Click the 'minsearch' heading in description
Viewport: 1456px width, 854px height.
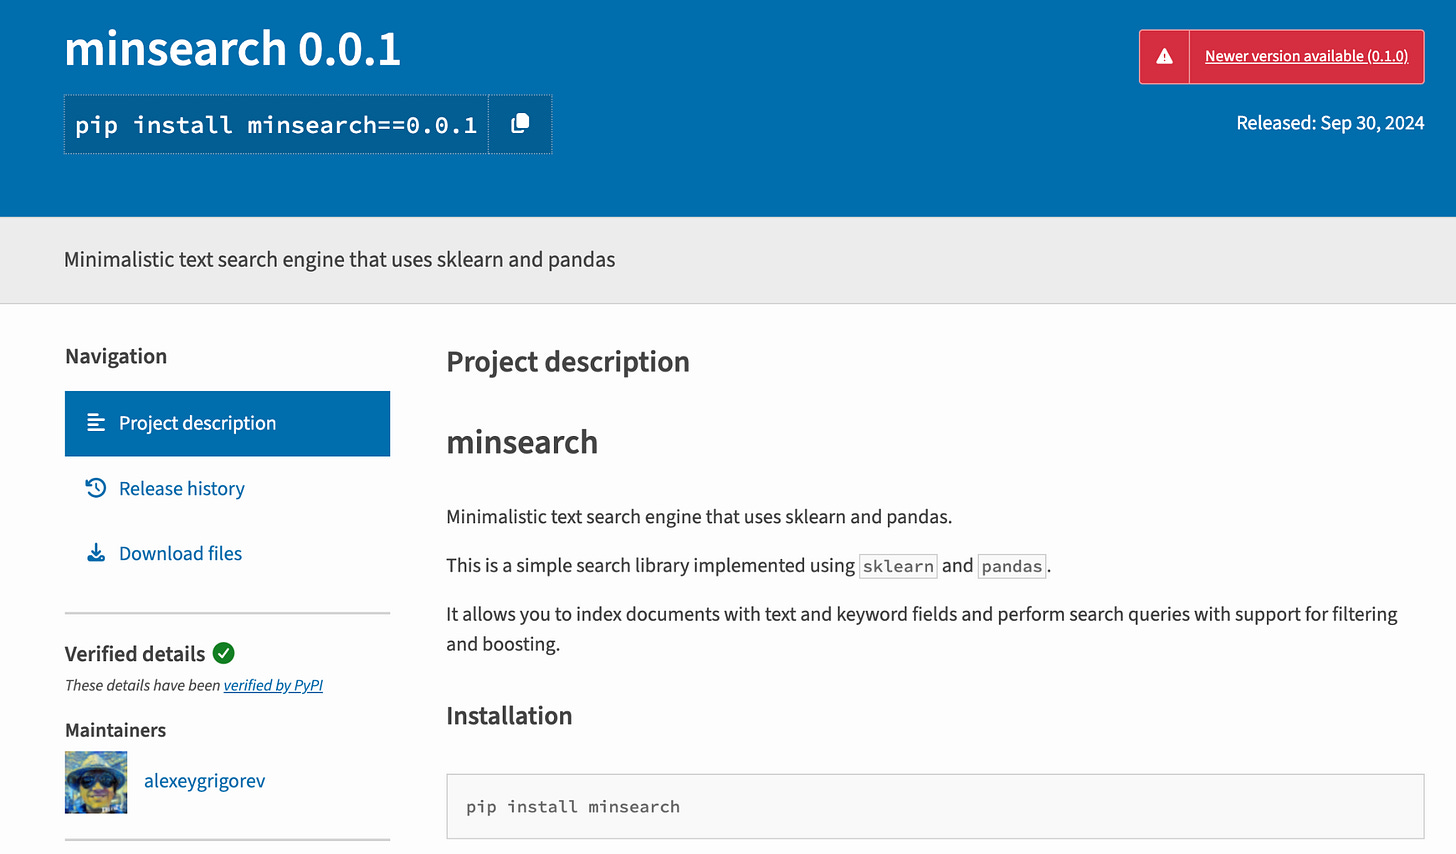point(522,442)
